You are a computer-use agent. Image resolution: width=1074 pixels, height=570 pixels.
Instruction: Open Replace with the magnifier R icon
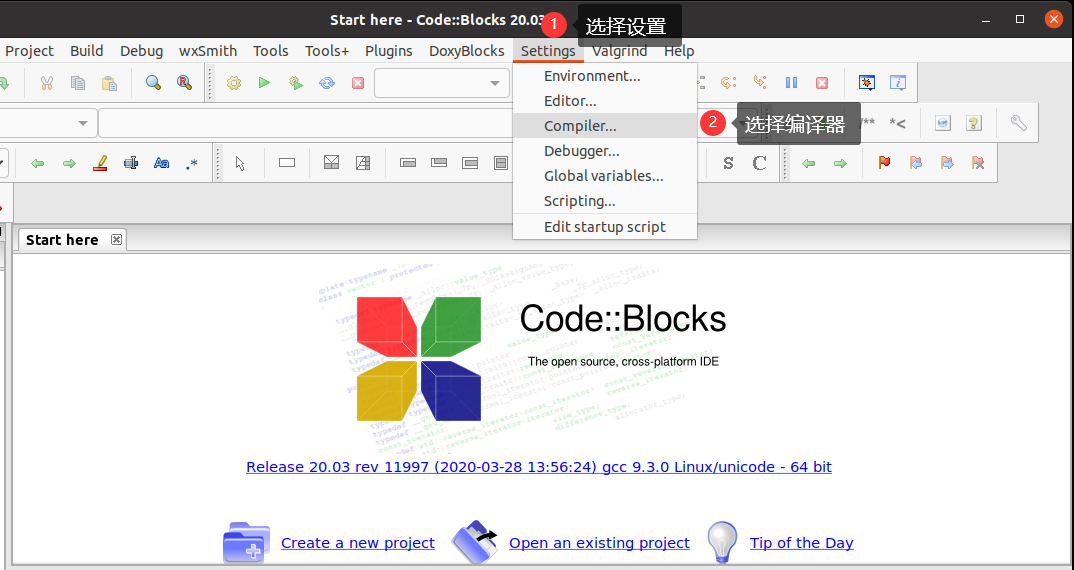point(184,83)
